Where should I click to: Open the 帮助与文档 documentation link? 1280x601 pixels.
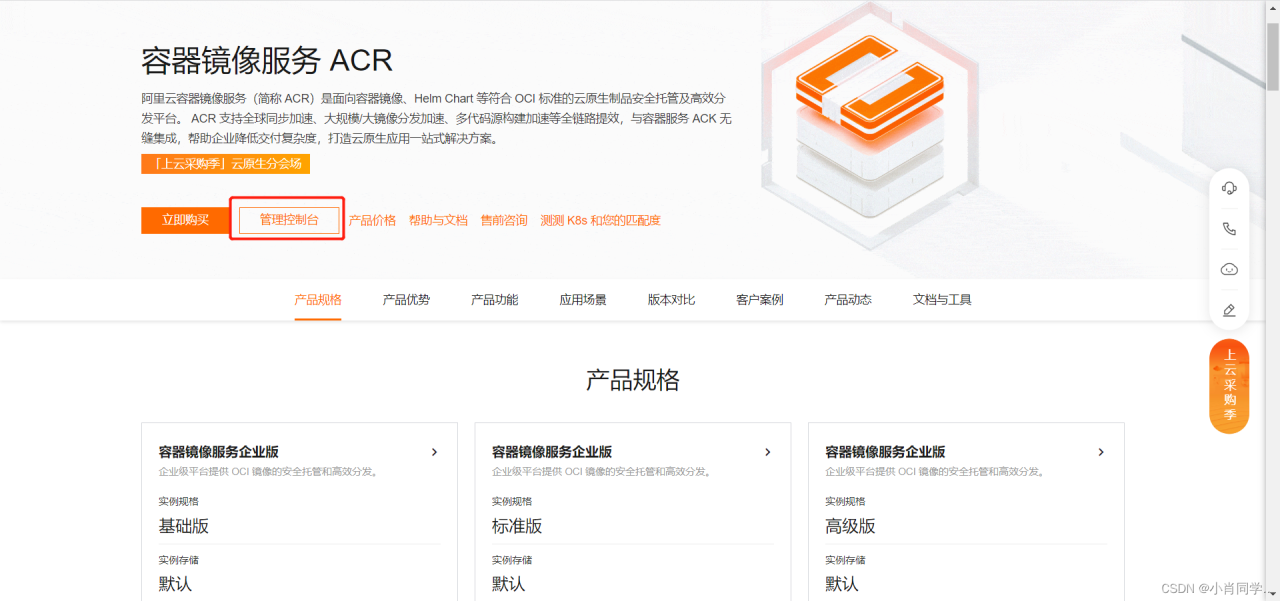436,219
